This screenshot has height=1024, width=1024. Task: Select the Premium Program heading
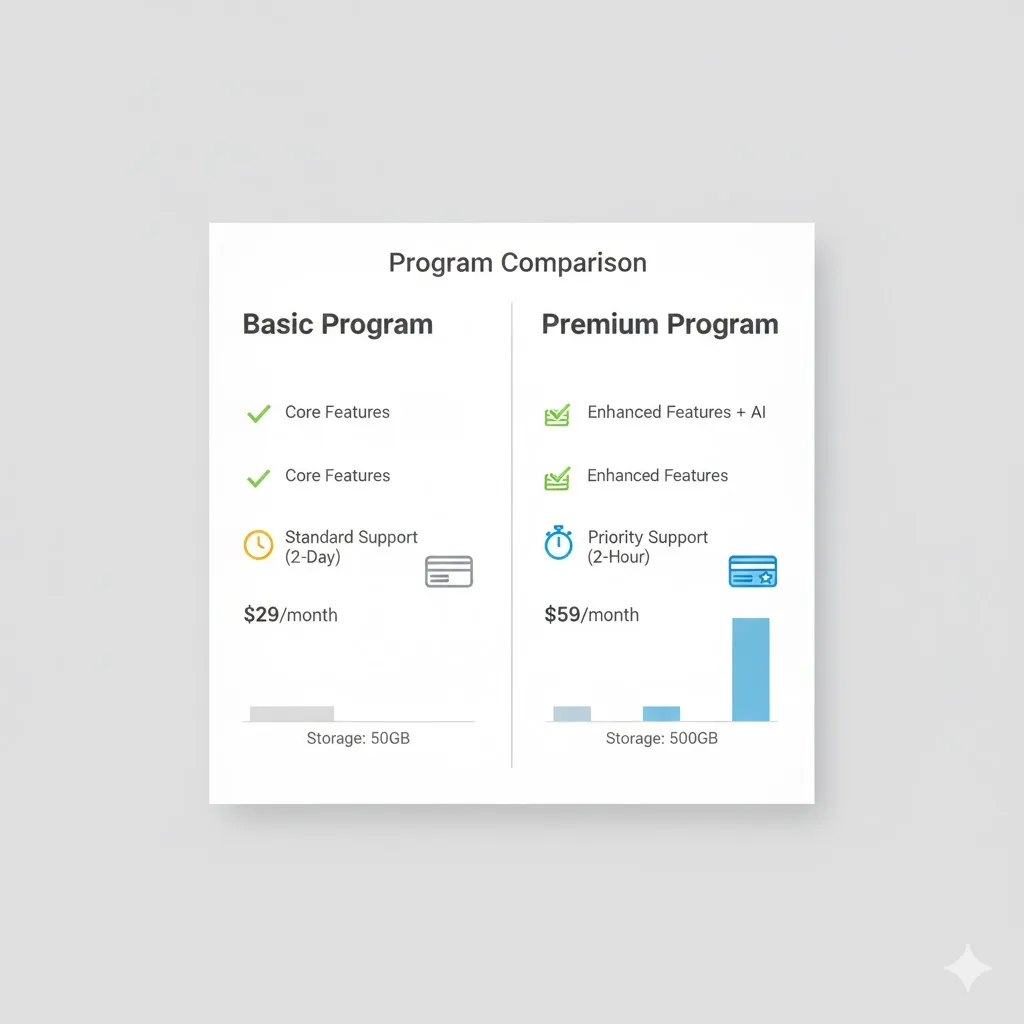click(660, 325)
